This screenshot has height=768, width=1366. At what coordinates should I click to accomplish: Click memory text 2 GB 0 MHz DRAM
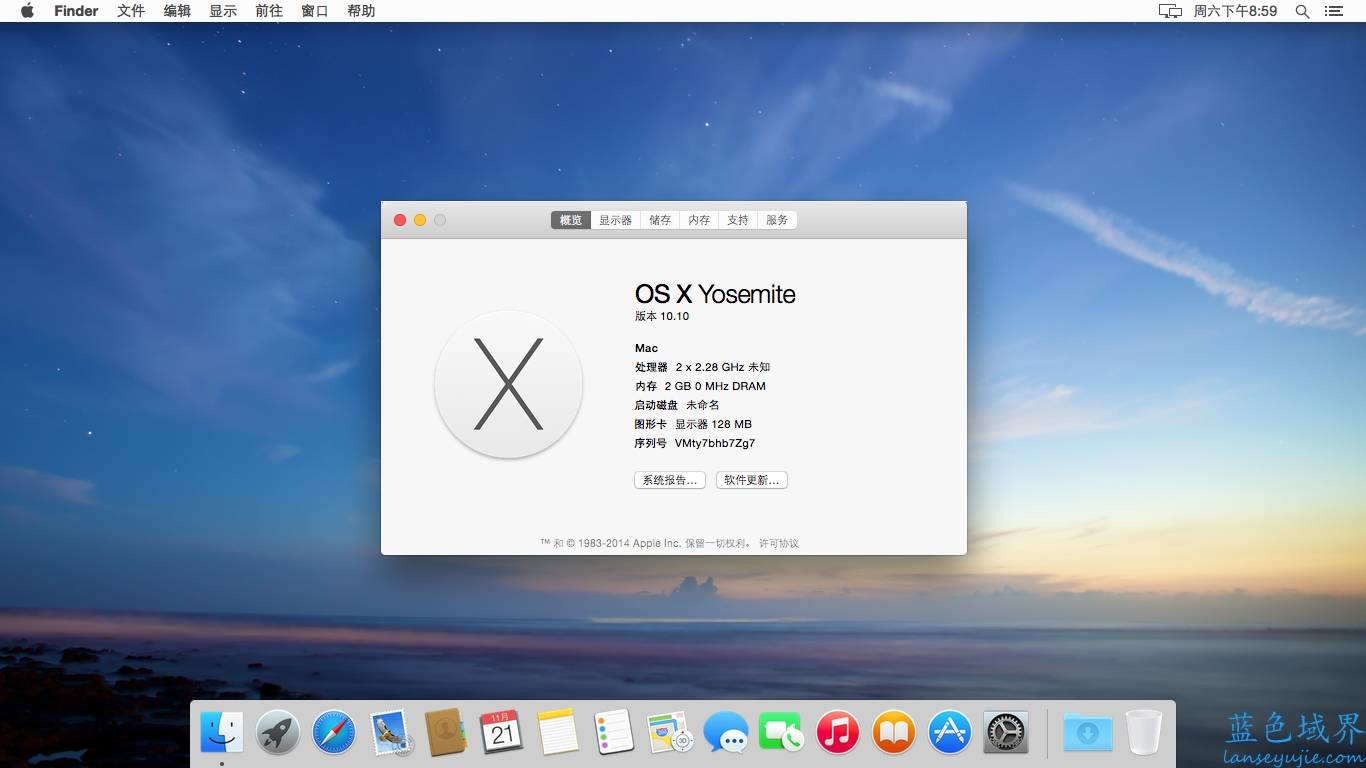point(715,386)
